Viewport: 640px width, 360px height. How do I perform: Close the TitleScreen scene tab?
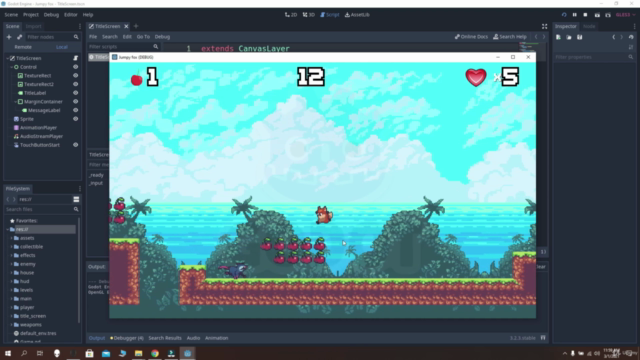[x=126, y=26]
